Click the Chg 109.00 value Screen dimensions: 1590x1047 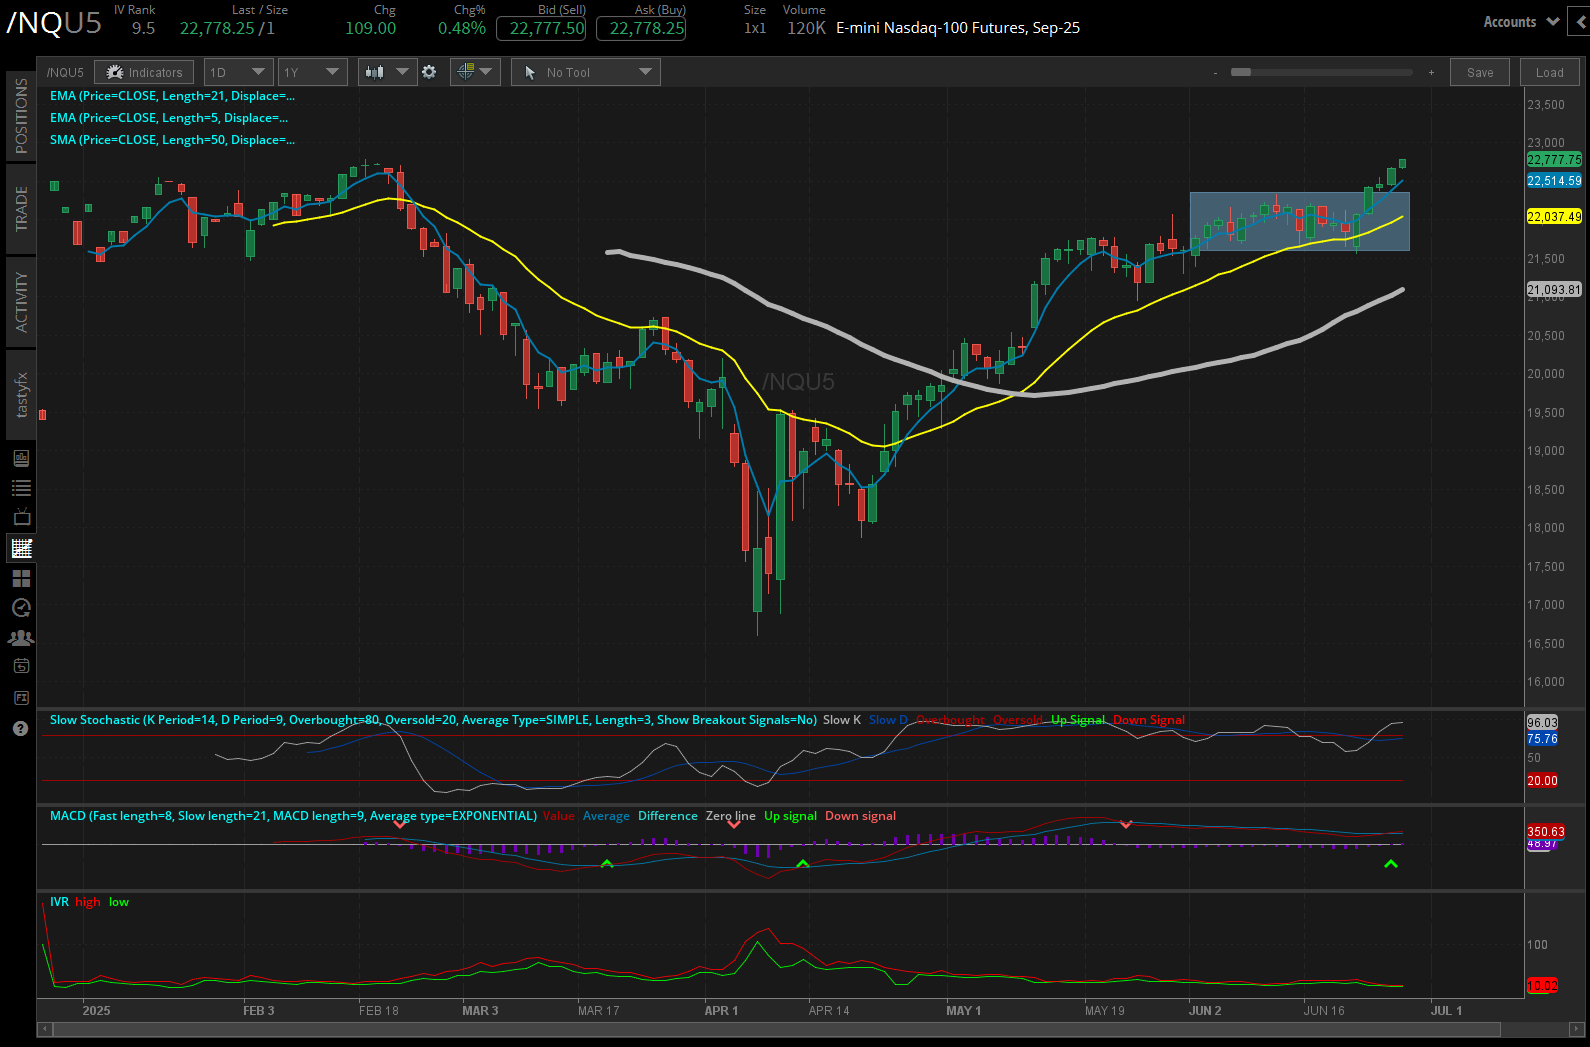click(371, 28)
